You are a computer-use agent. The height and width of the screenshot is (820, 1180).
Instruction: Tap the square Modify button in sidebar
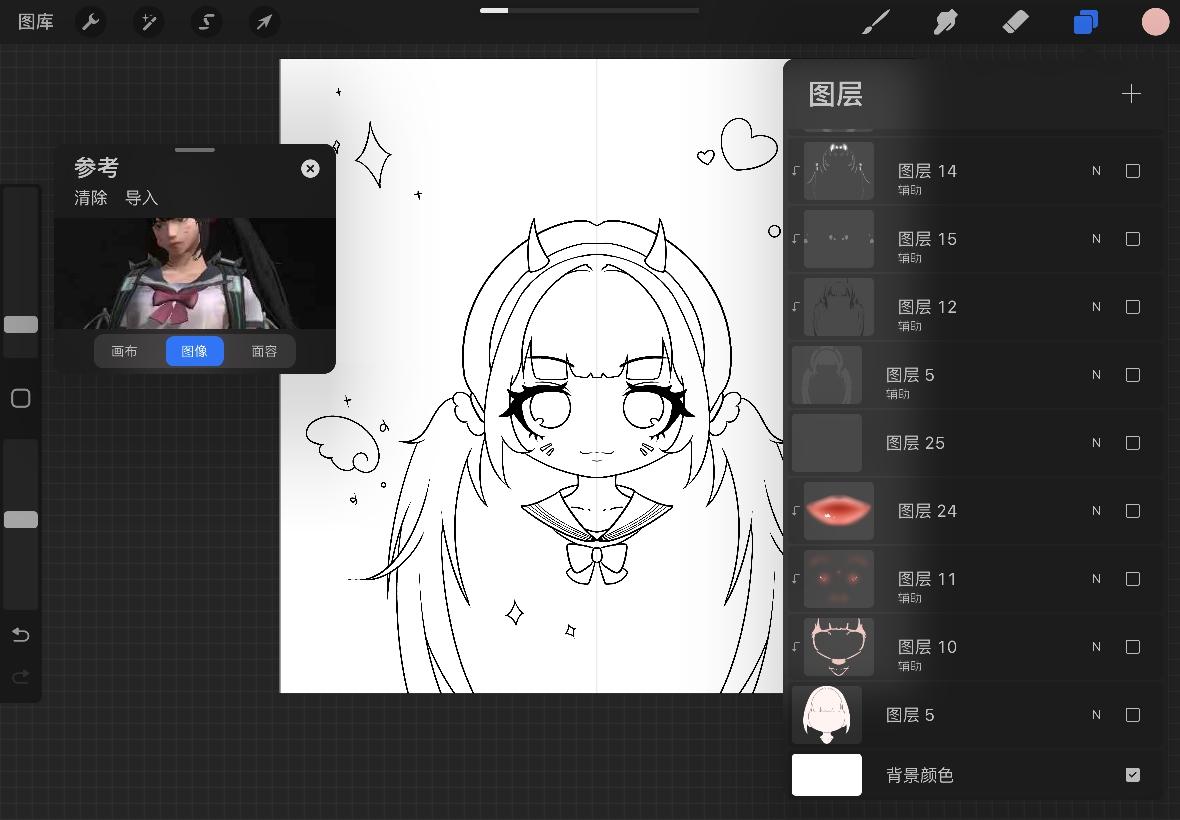point(21,398)
